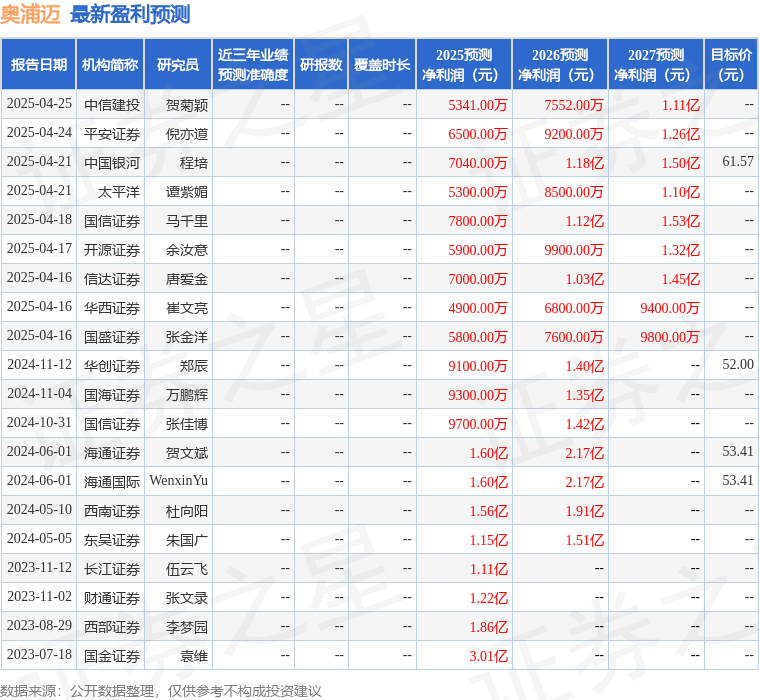The height and width of the screenshot is (700, 759).
Task: Click institution 开源证券
Action: 112,250
